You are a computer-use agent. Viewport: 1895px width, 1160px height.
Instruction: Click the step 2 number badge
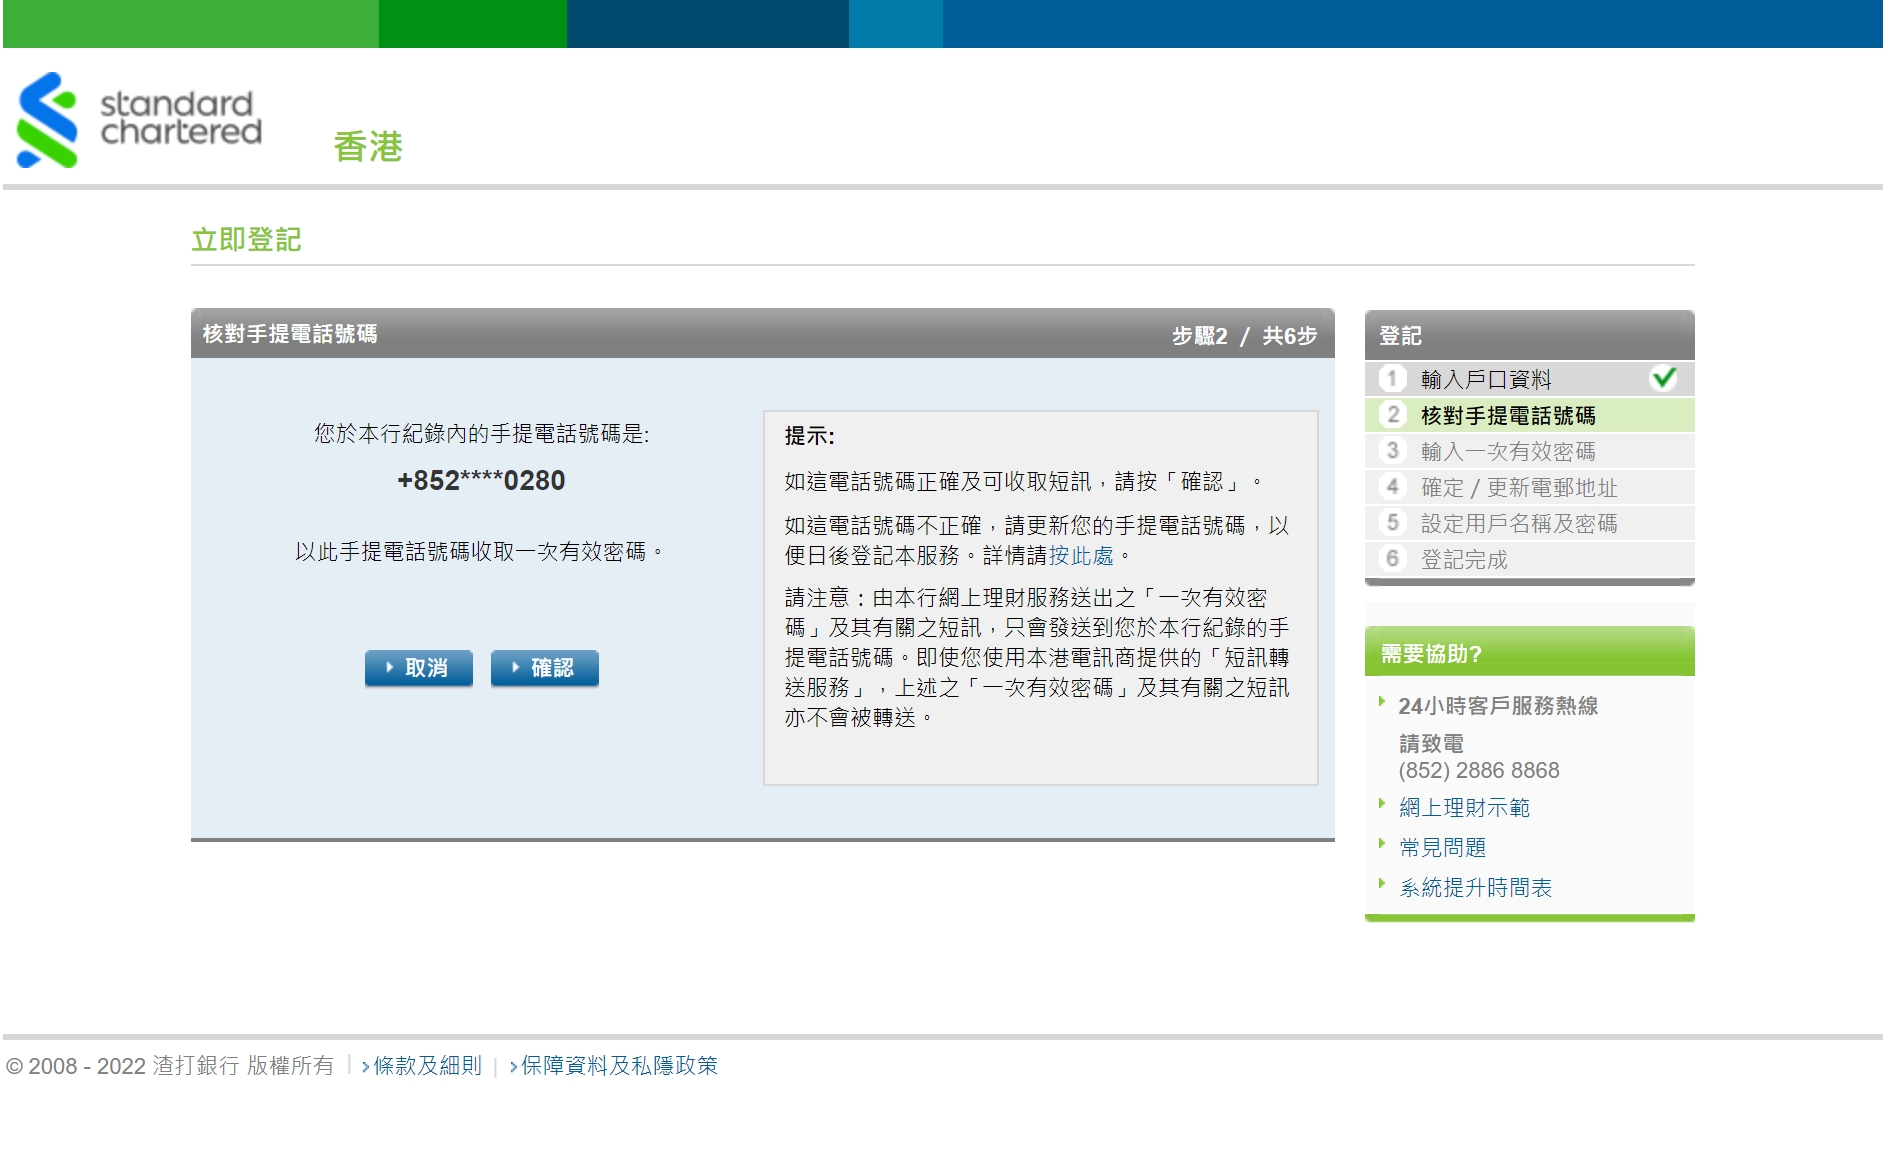click(x=1392, y=415)
